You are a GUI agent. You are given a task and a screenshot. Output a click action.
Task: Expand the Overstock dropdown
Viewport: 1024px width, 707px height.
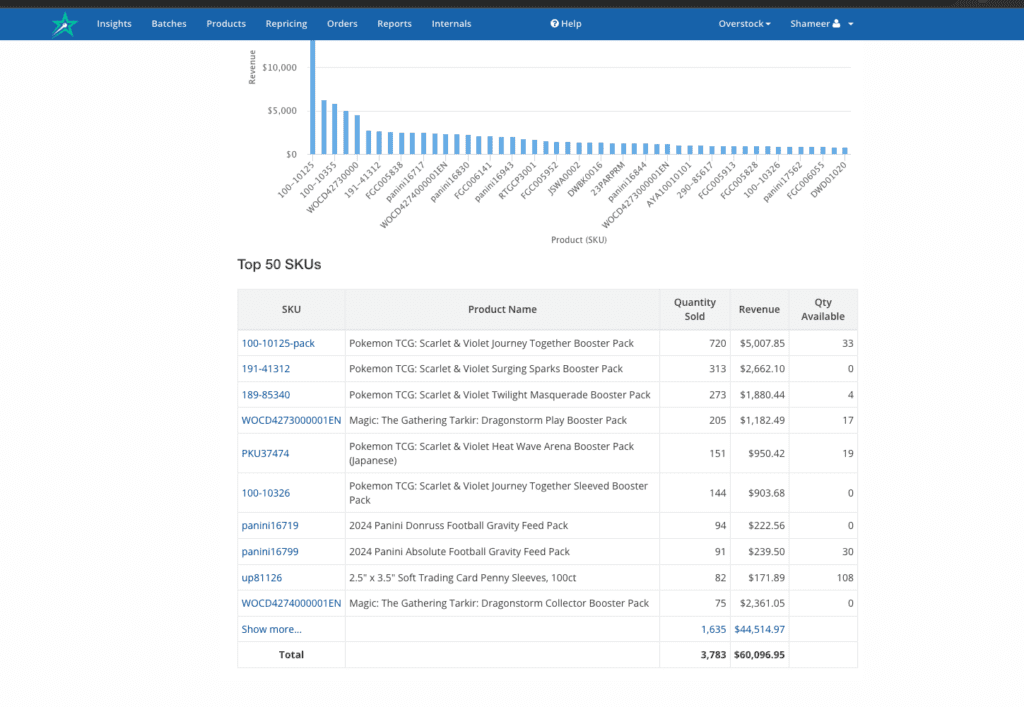tap(744, 24)
